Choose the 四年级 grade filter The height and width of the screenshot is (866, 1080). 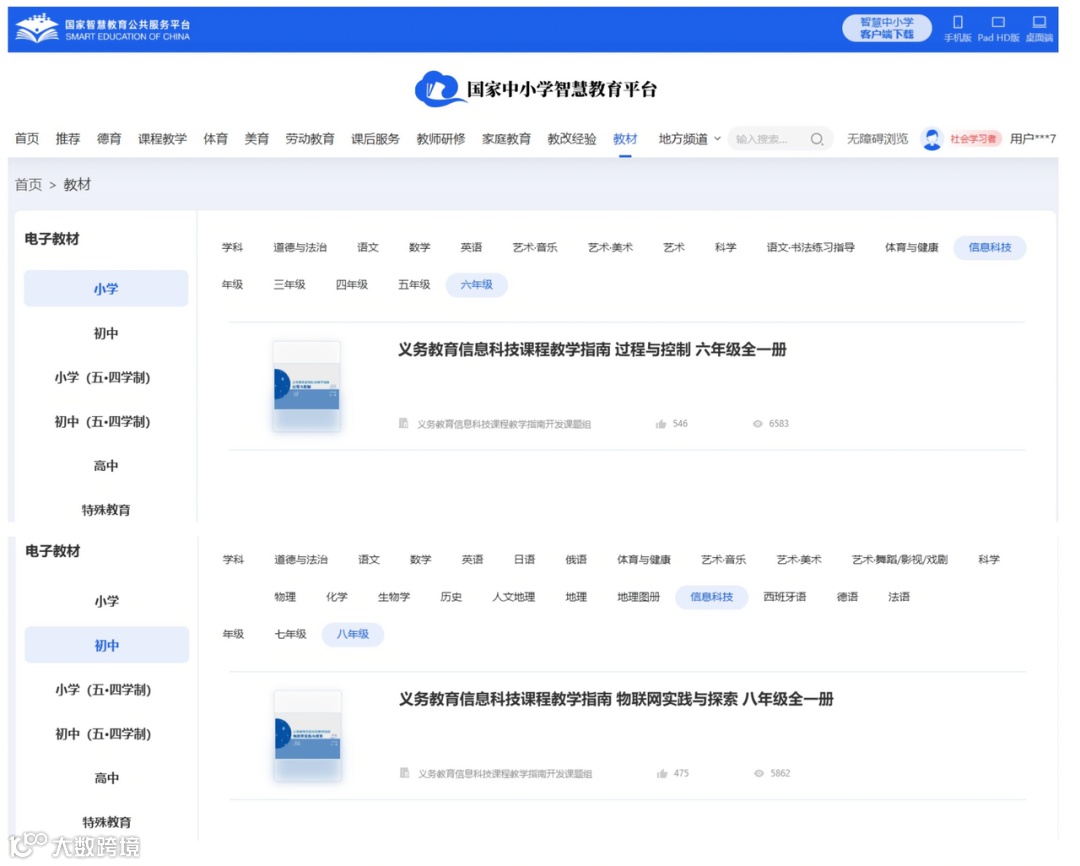click(351, 285)
